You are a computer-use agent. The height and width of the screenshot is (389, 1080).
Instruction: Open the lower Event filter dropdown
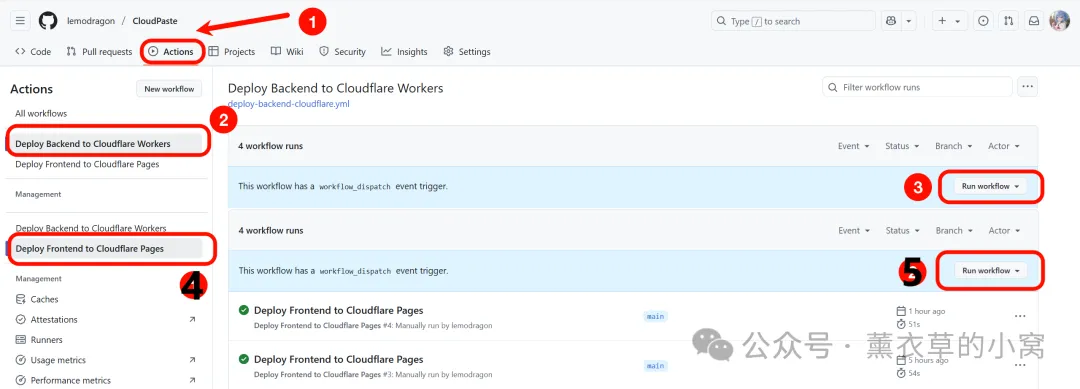pos(853,231)
